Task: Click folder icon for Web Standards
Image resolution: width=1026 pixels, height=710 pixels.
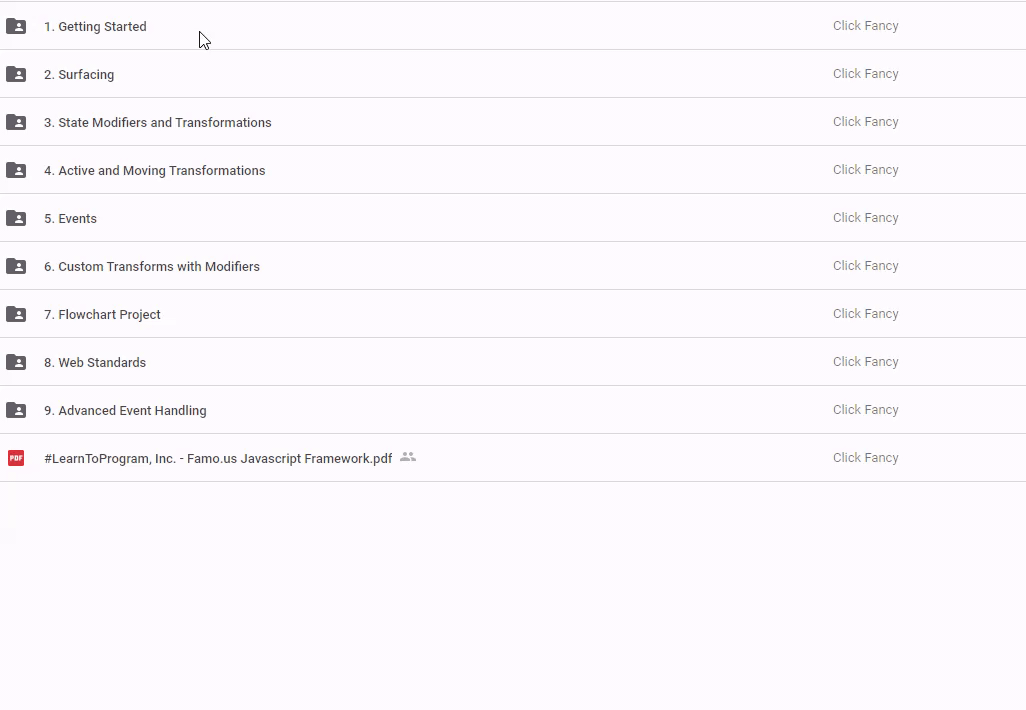Action: 16,362
